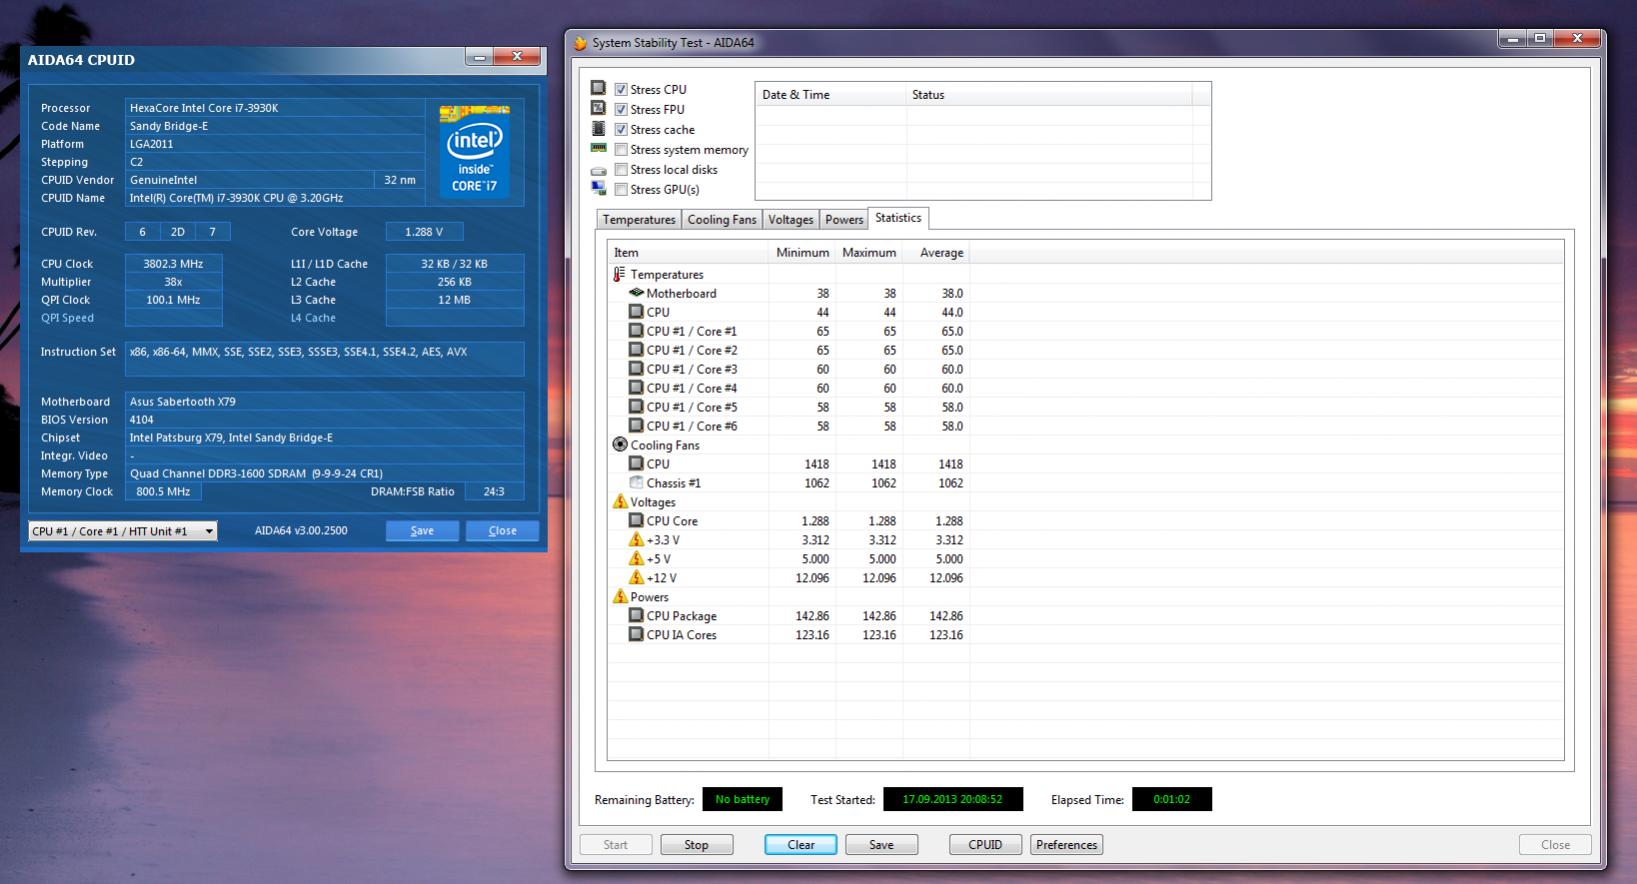
Task: Uncheck the Stress CPU checkbox
Action: pyautogui.click(x=621, y=90)
